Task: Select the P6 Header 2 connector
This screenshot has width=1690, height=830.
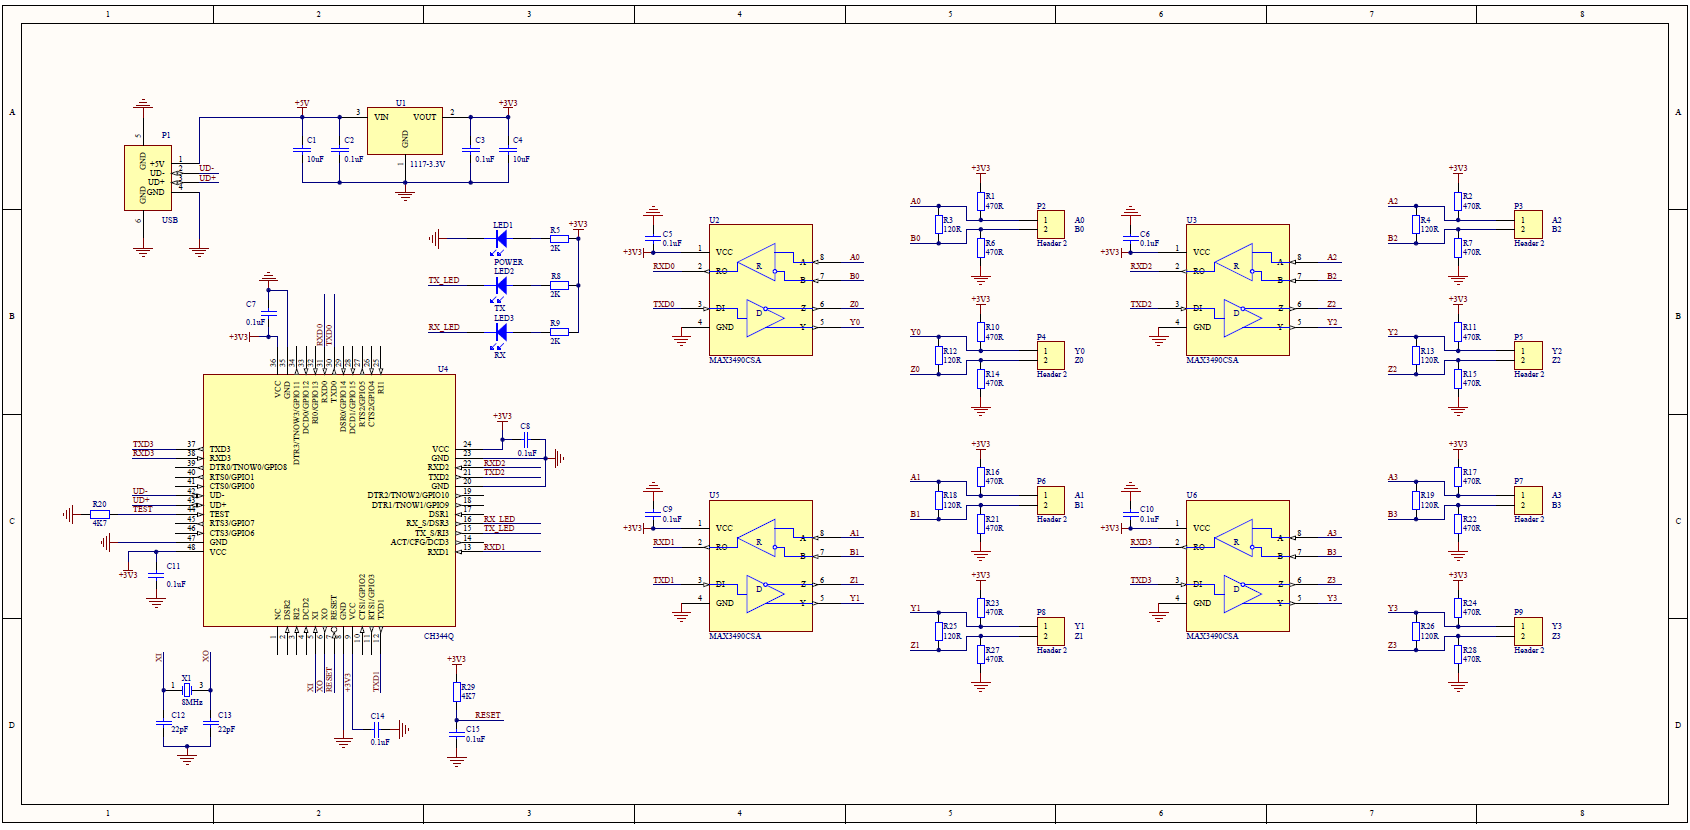Action: point(1050,500)
